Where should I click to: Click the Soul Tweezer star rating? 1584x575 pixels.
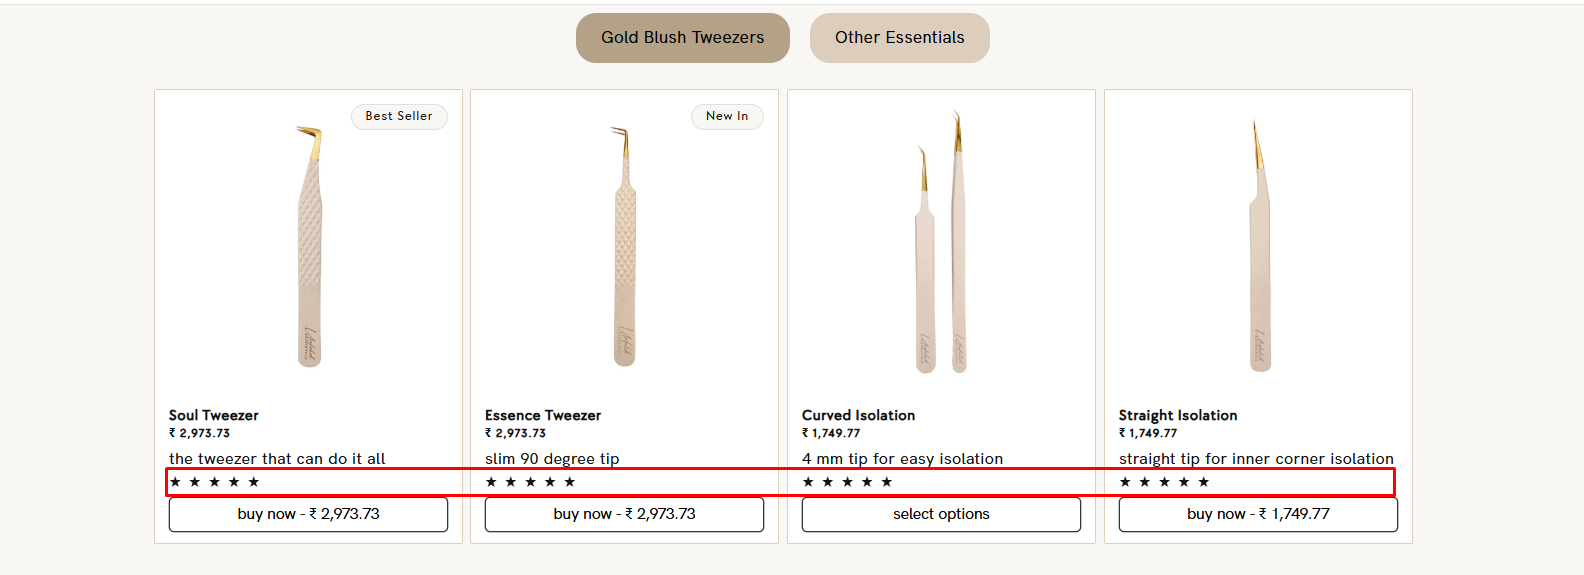[x=214, y=482]
